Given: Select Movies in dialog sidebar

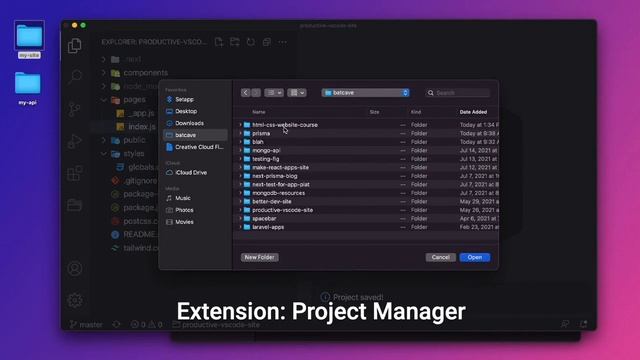Looking at the screenshot, I should click(x=195, y=222).
